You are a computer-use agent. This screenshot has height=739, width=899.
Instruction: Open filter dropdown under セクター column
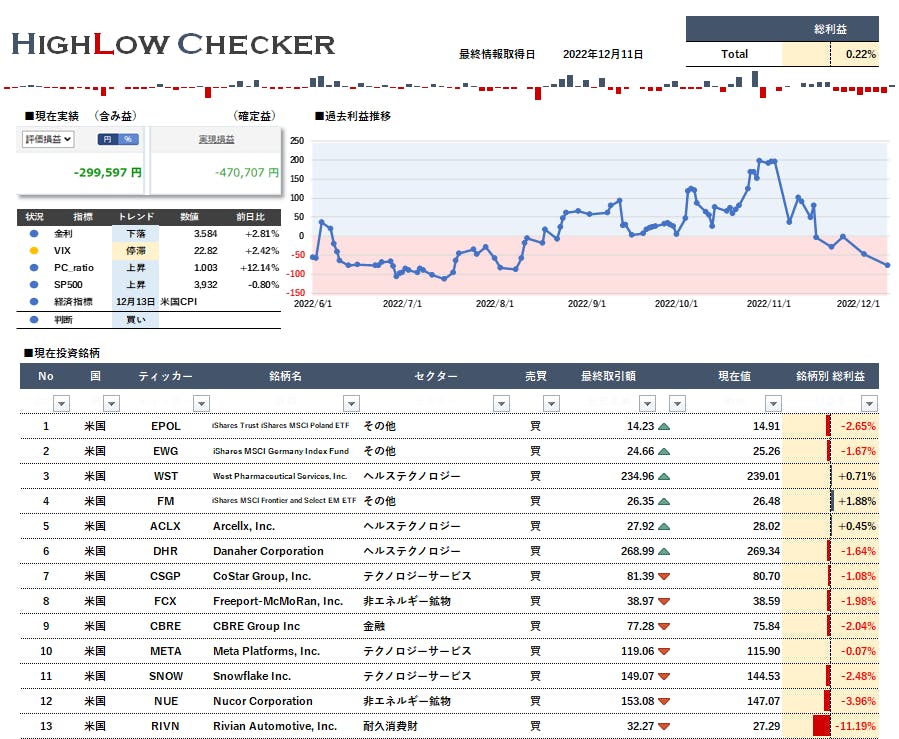point(500,403)
